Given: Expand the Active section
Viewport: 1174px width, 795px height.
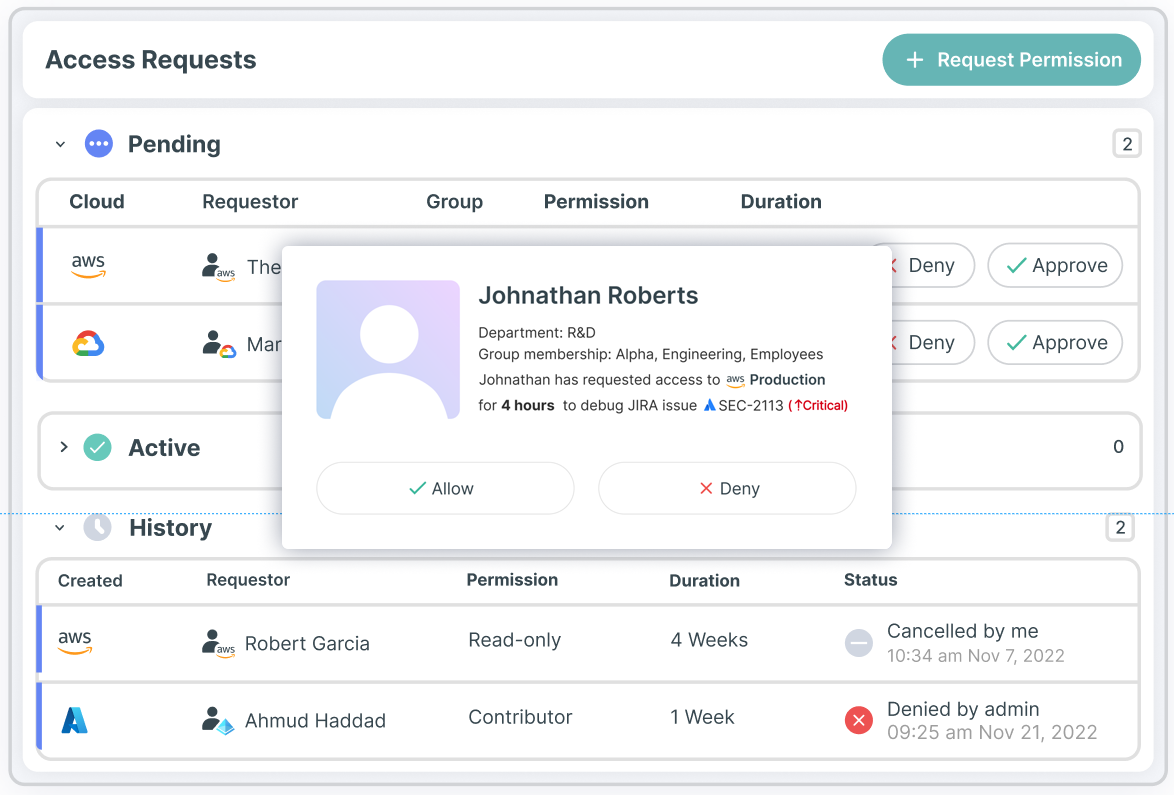Looking at the screenshot, I should pyautogui.click(x=64, y=447).
